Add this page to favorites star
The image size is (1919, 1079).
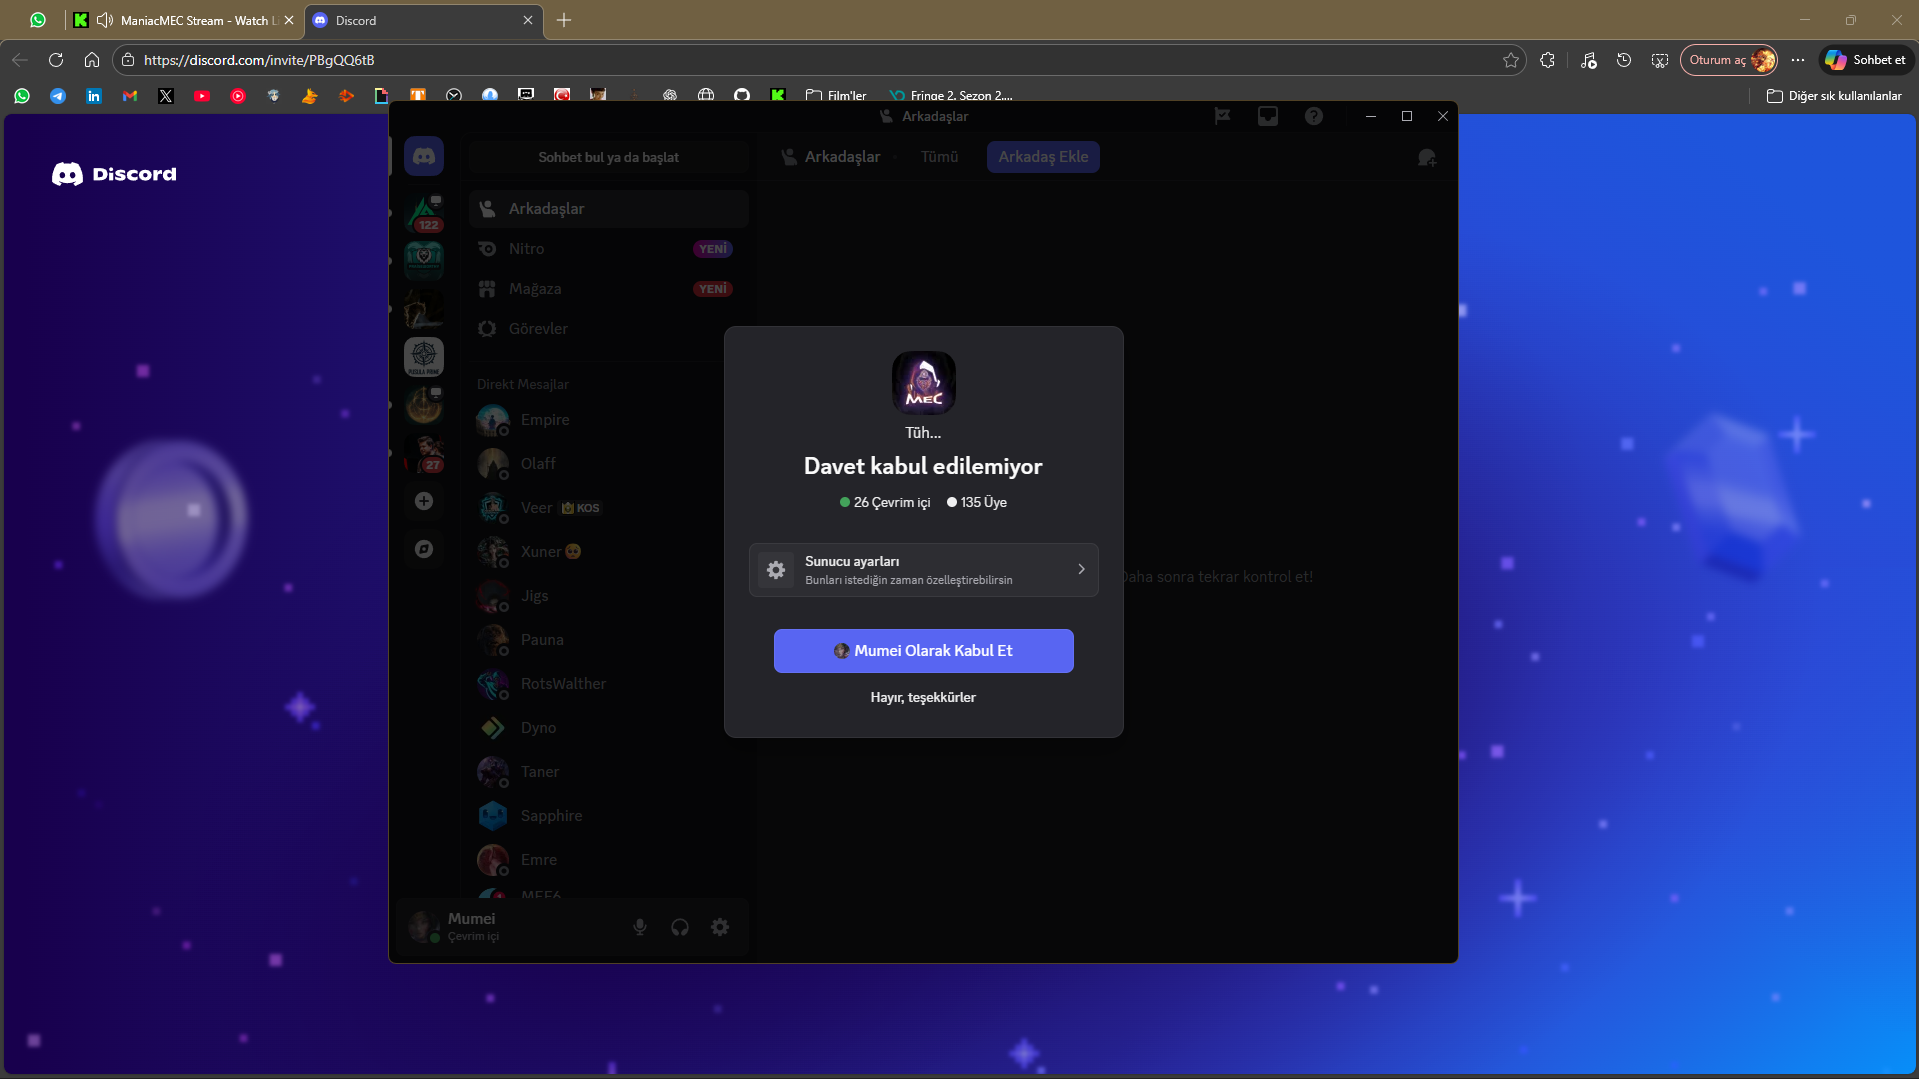(x=1511, y=60)
